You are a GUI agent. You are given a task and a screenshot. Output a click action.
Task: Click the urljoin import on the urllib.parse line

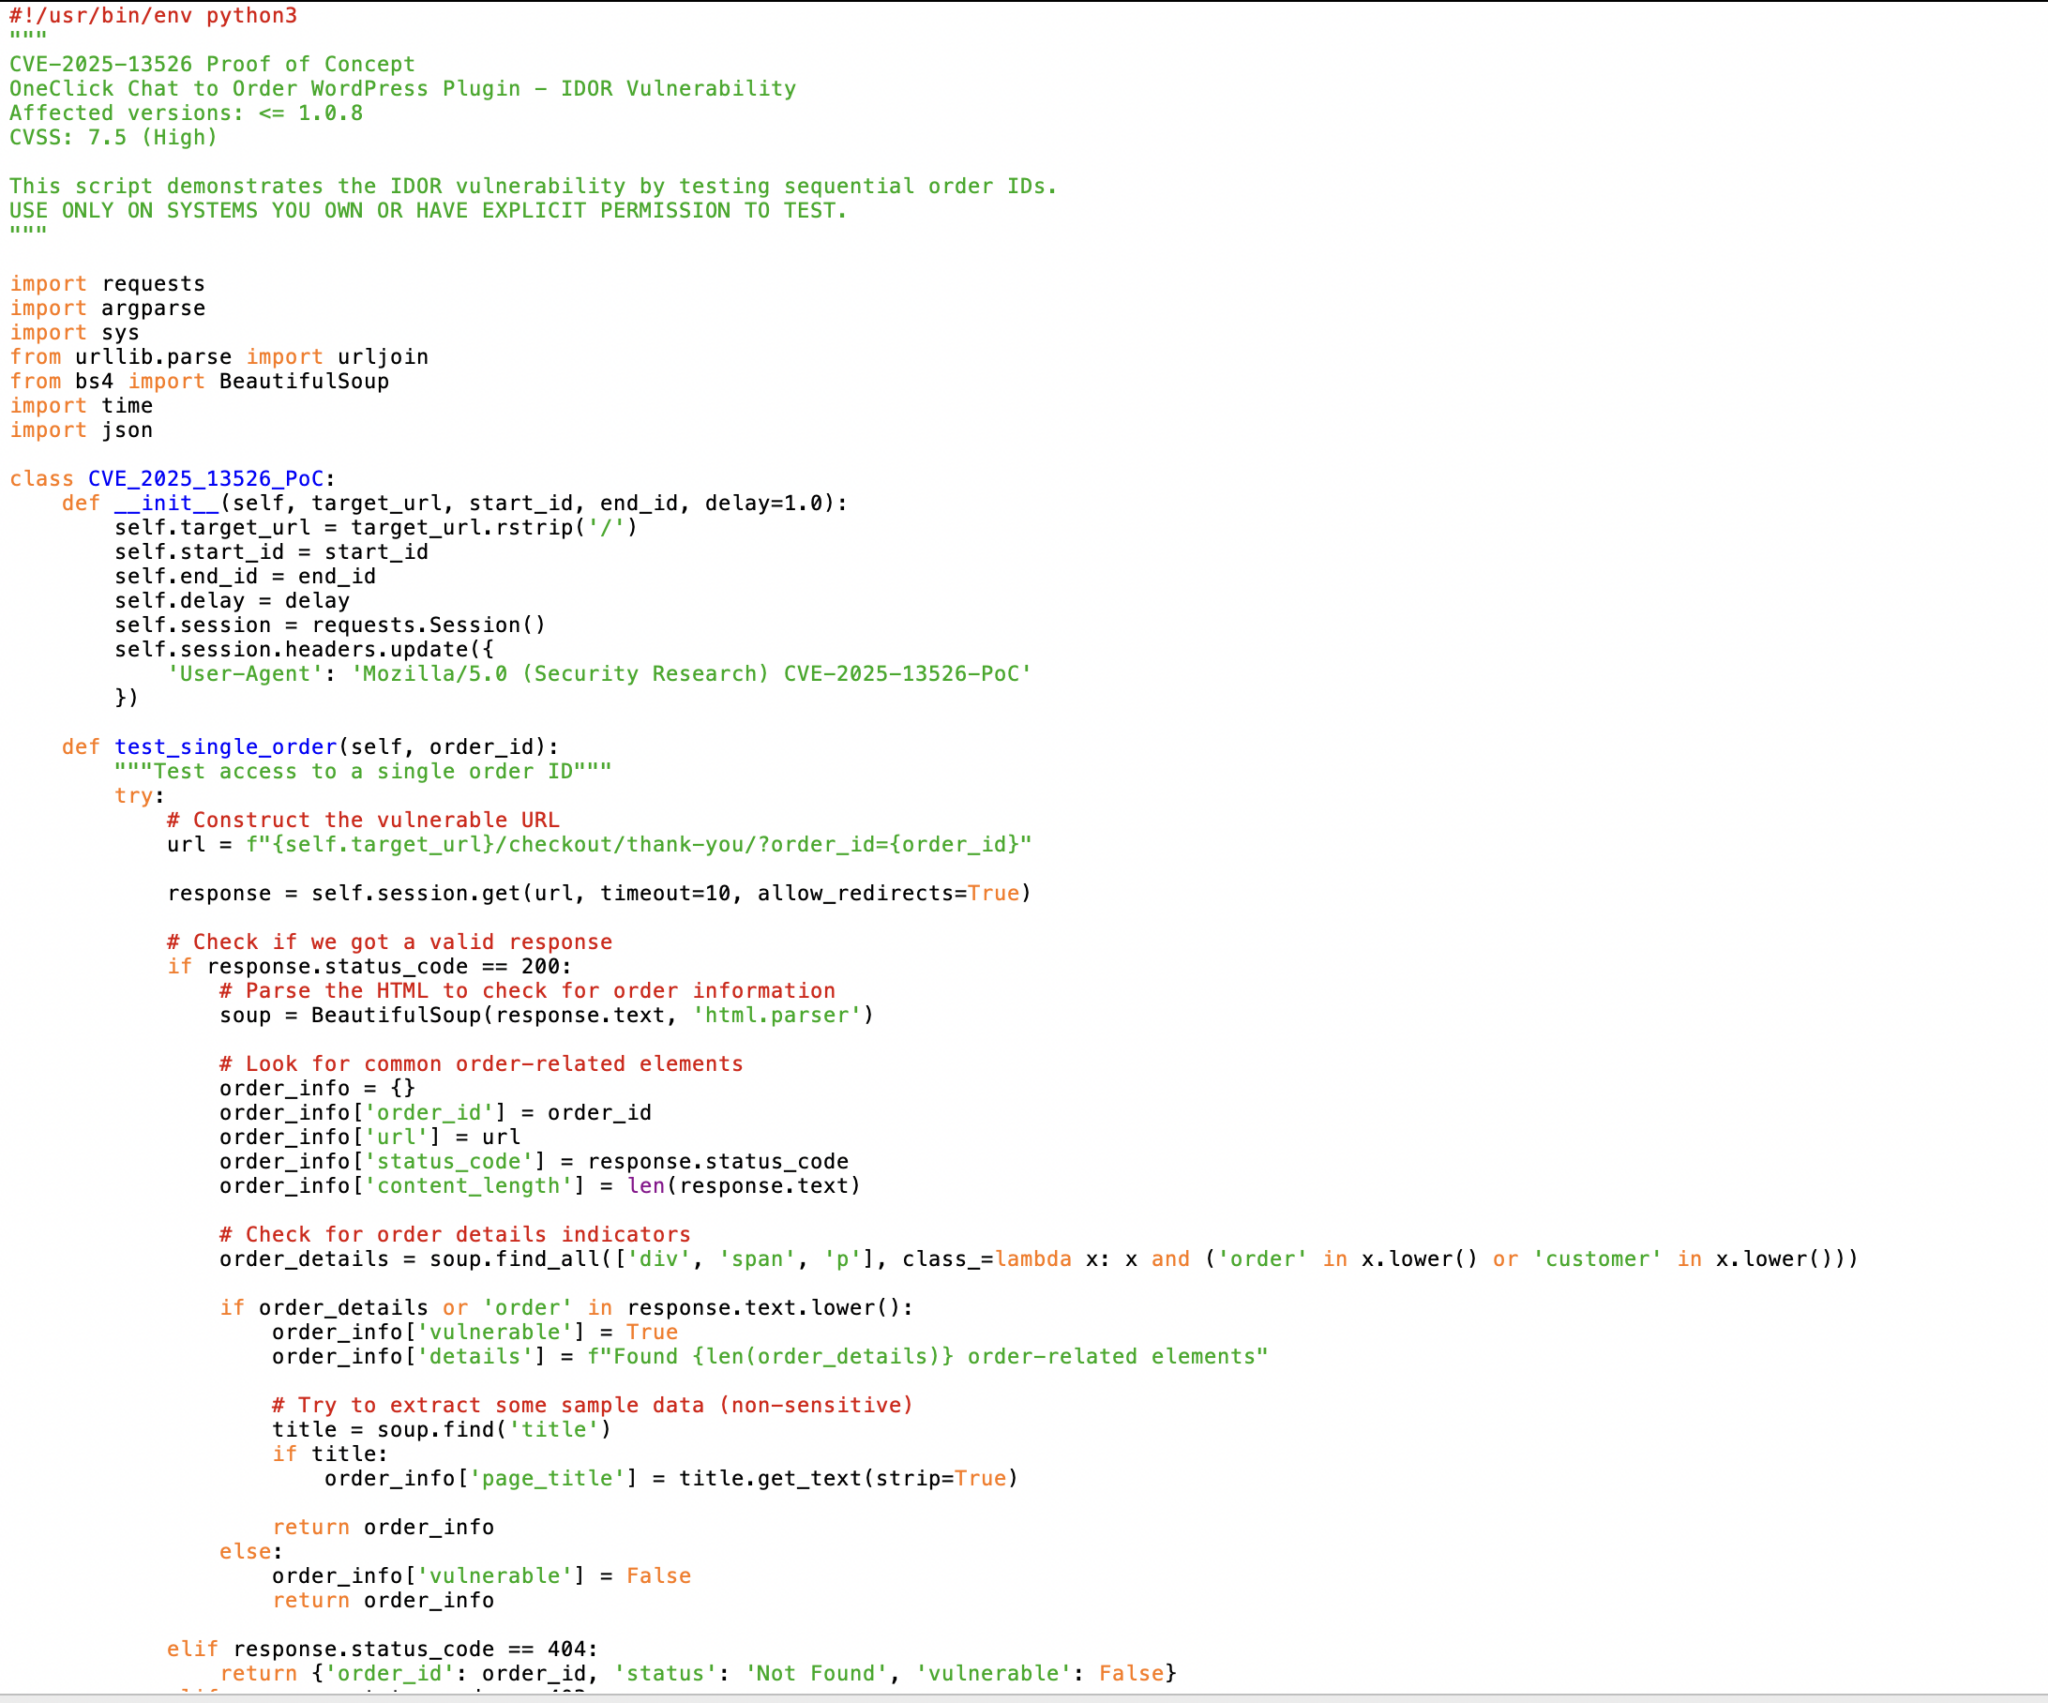[x=383, y=356]
